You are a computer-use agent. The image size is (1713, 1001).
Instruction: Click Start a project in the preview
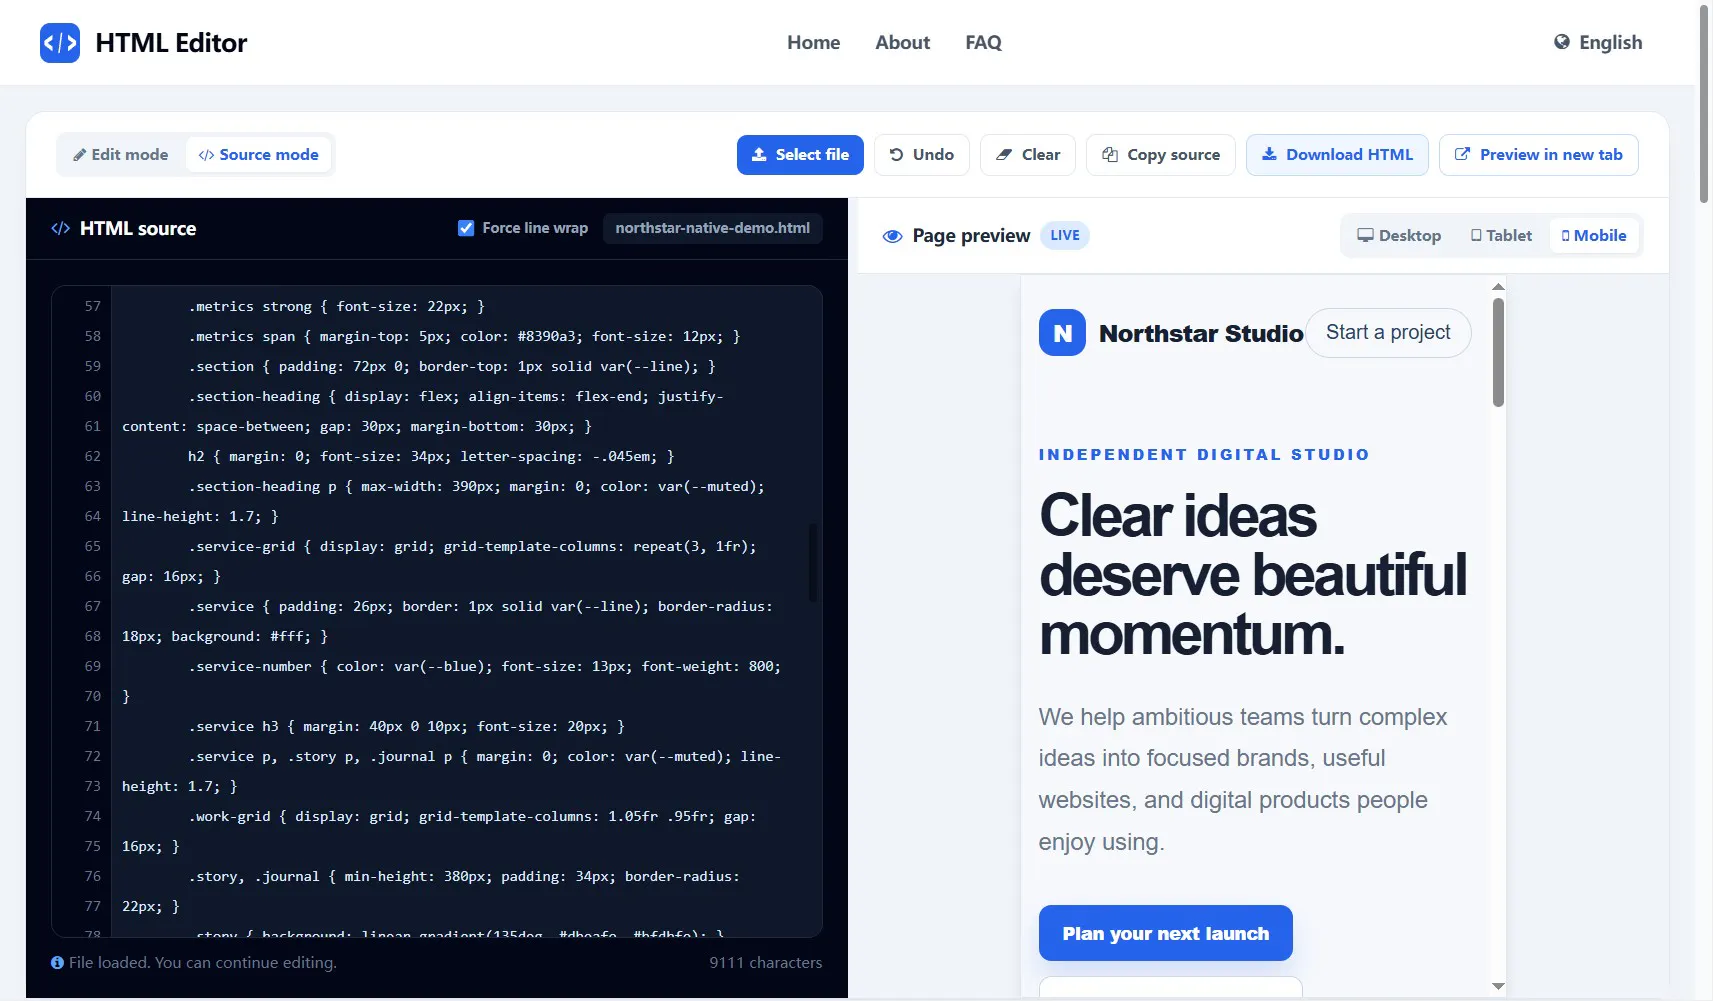[x=1388, y=333]
